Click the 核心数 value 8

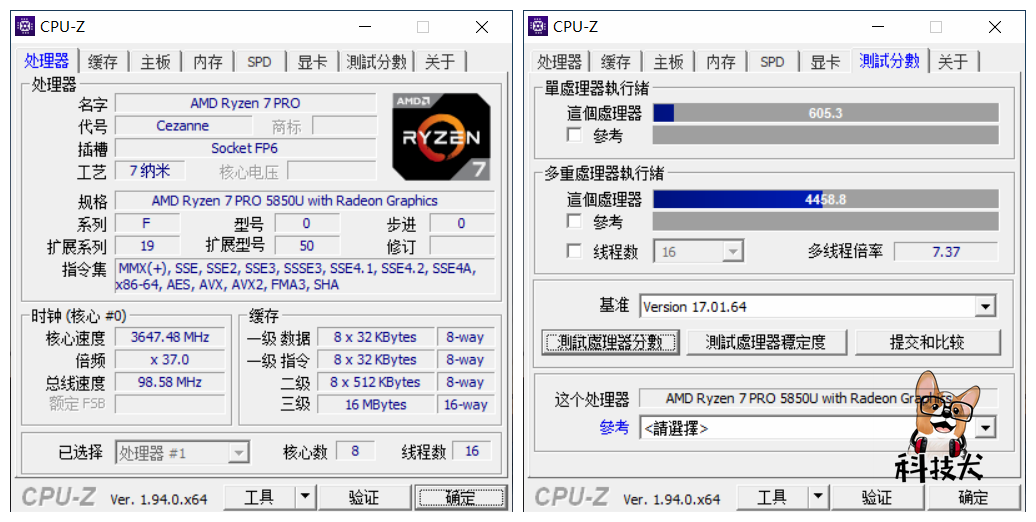point(355,451)
